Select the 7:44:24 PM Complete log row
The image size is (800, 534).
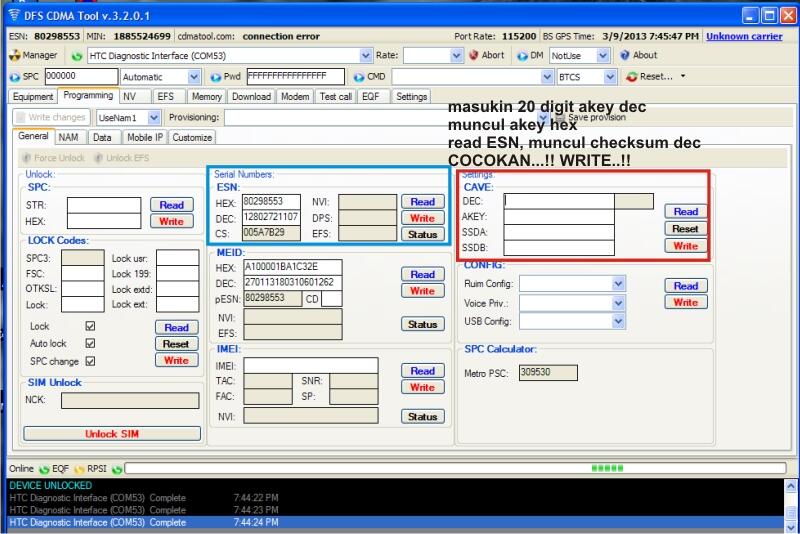coord(395,523)
